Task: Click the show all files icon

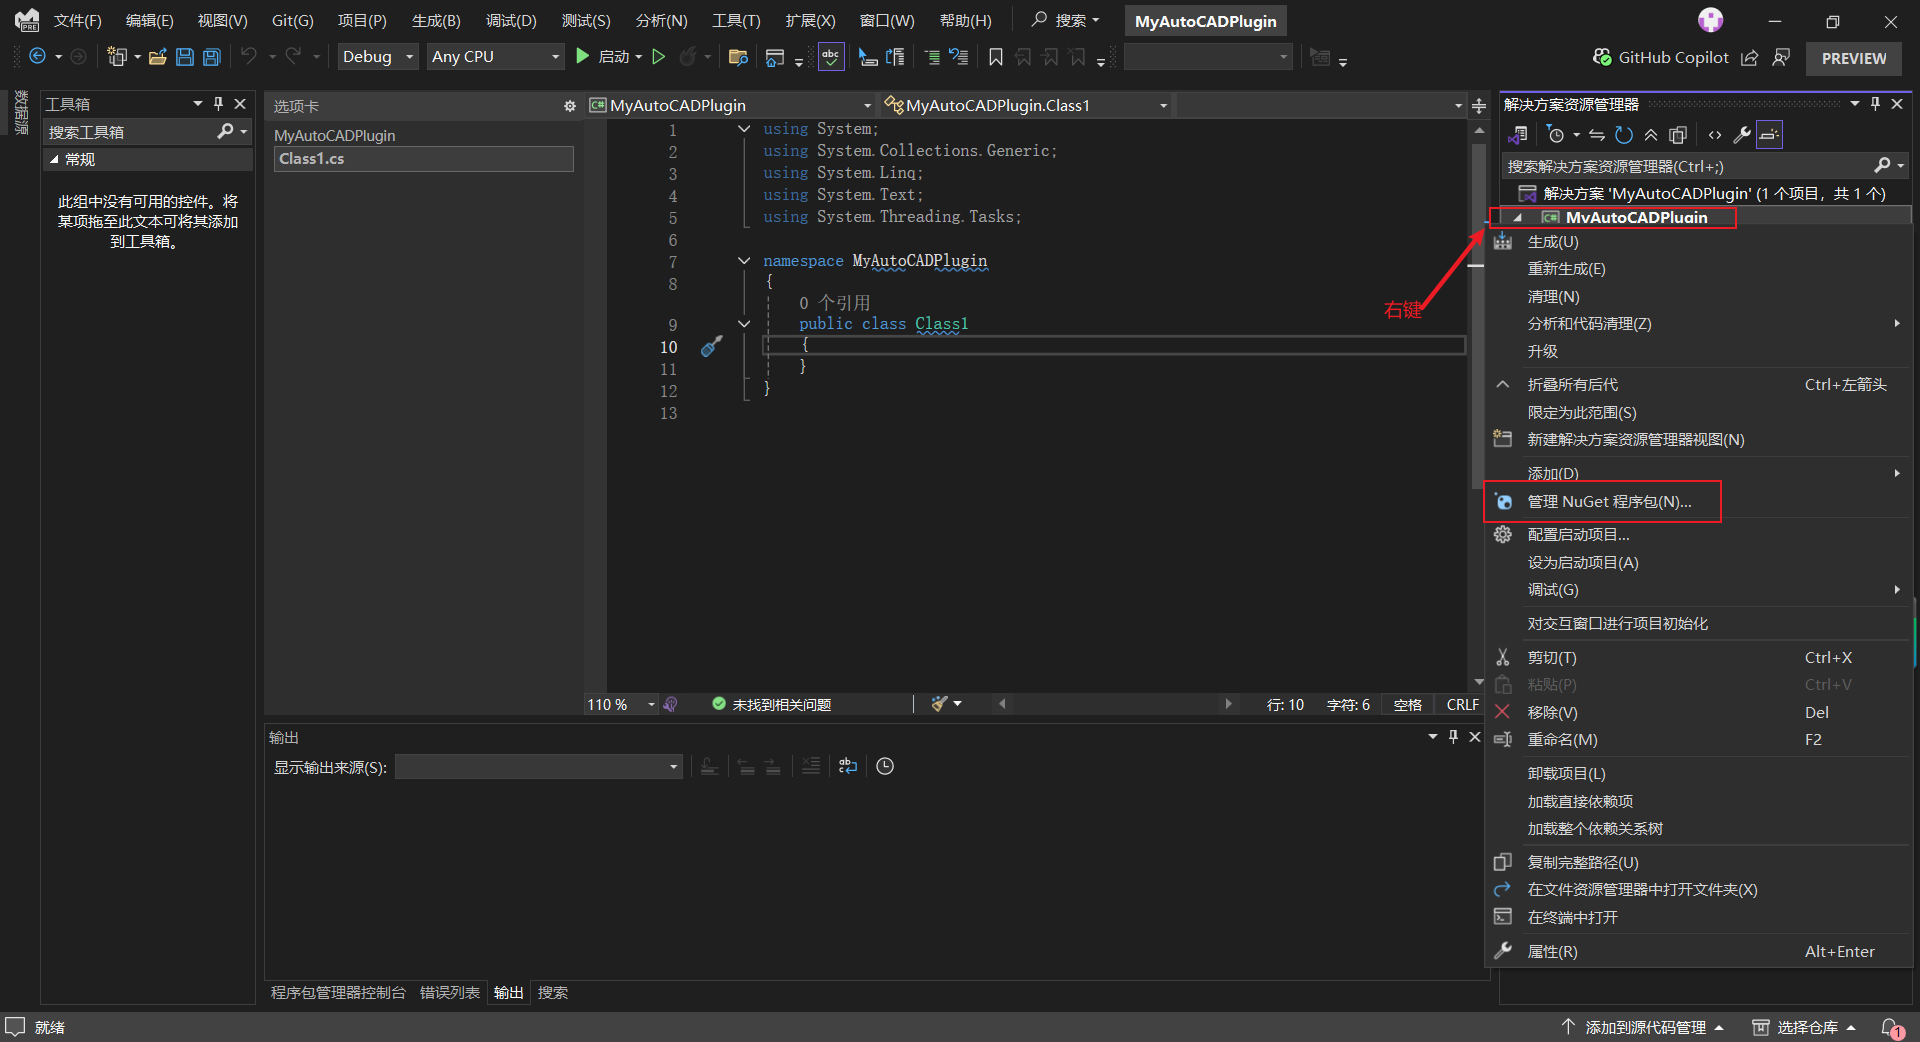Action: tap(1678, 135)
